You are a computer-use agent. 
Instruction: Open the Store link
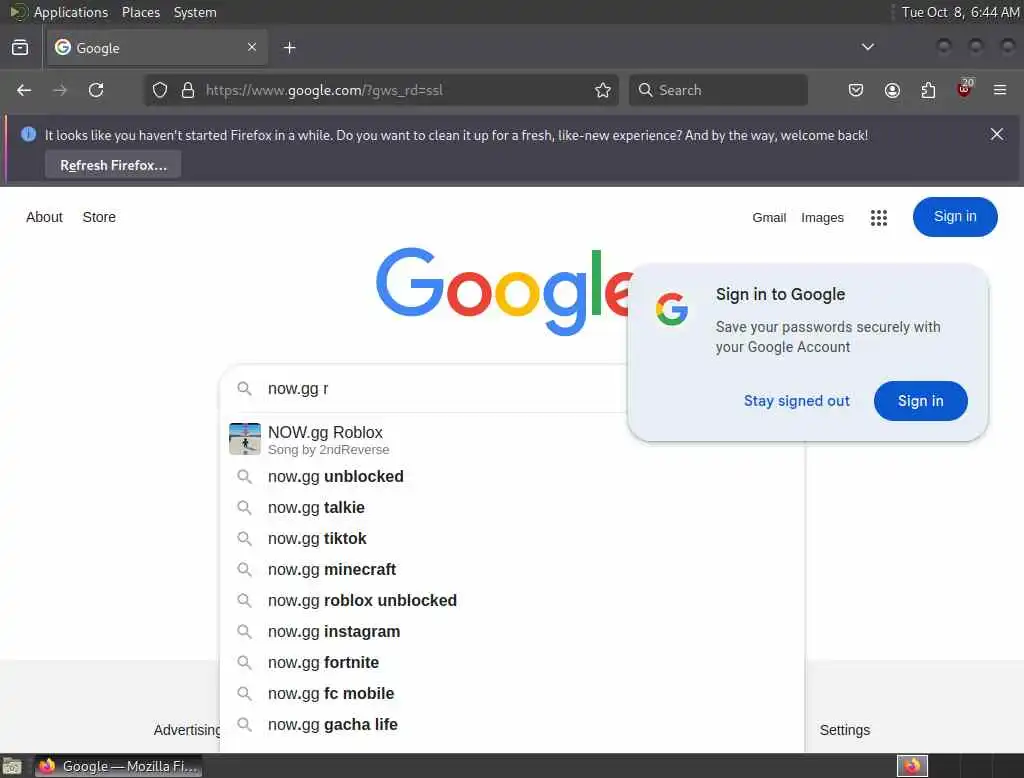99,217
